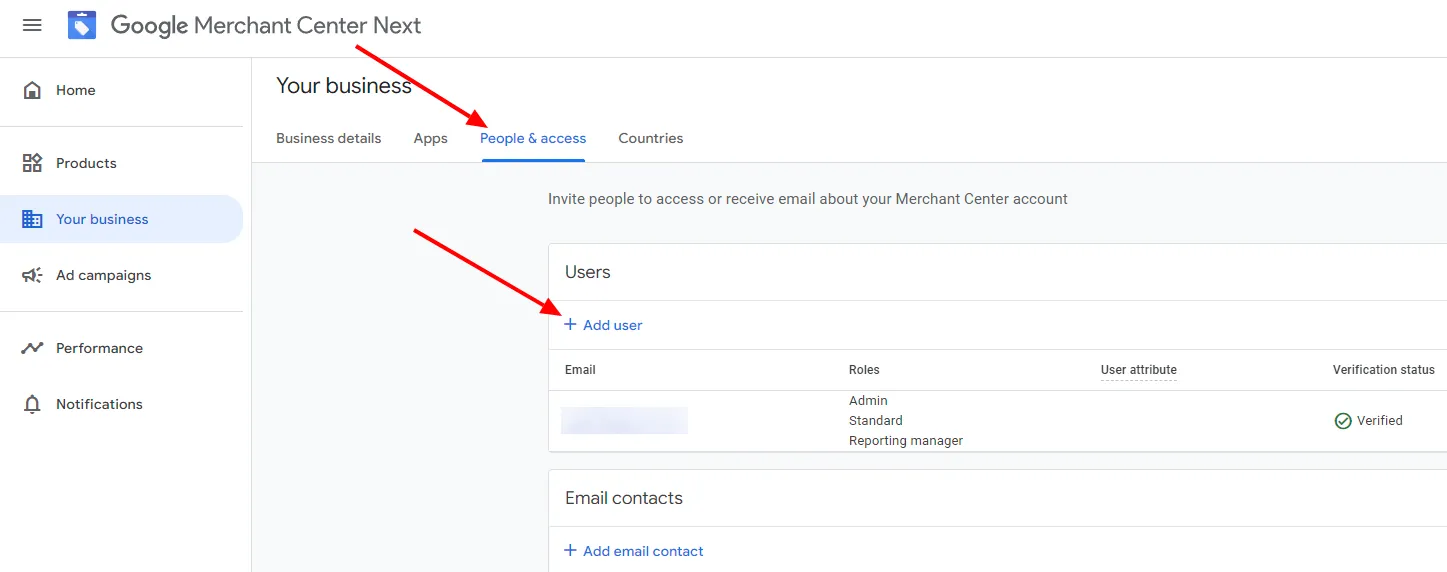Click the User attribute column header
This screenshot has height=572, width=1447.
[x=1139, y=370]
